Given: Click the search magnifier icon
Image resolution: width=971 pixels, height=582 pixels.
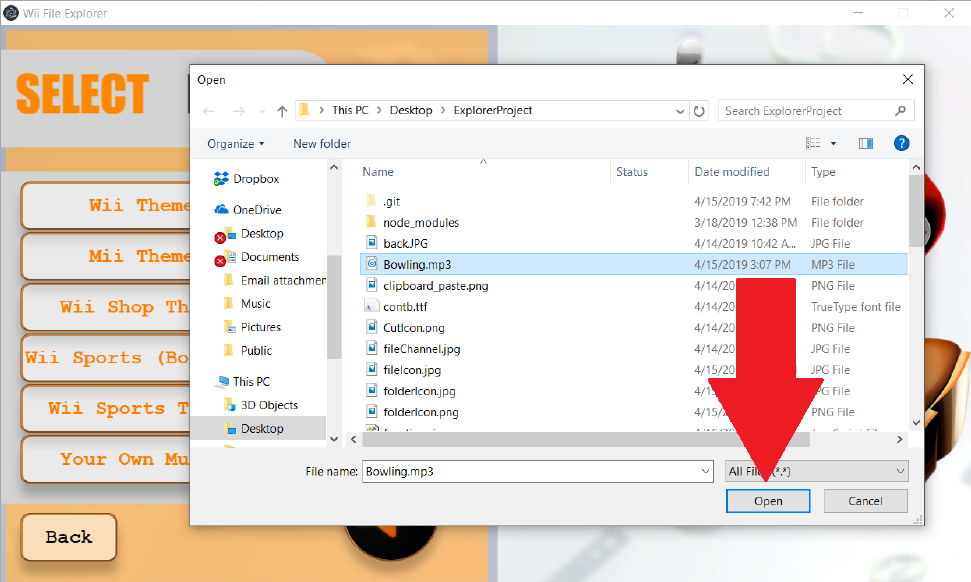Looking at the screenshot, I should [900, 111].
